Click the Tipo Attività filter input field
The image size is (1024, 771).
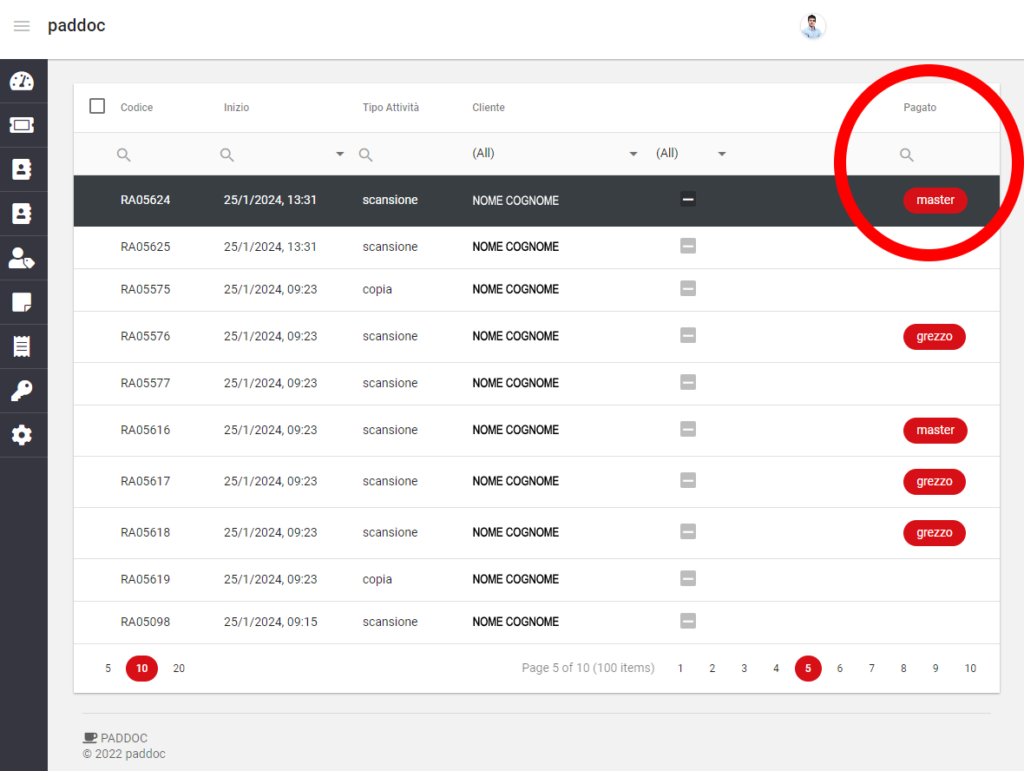click(x=409, y=155)
